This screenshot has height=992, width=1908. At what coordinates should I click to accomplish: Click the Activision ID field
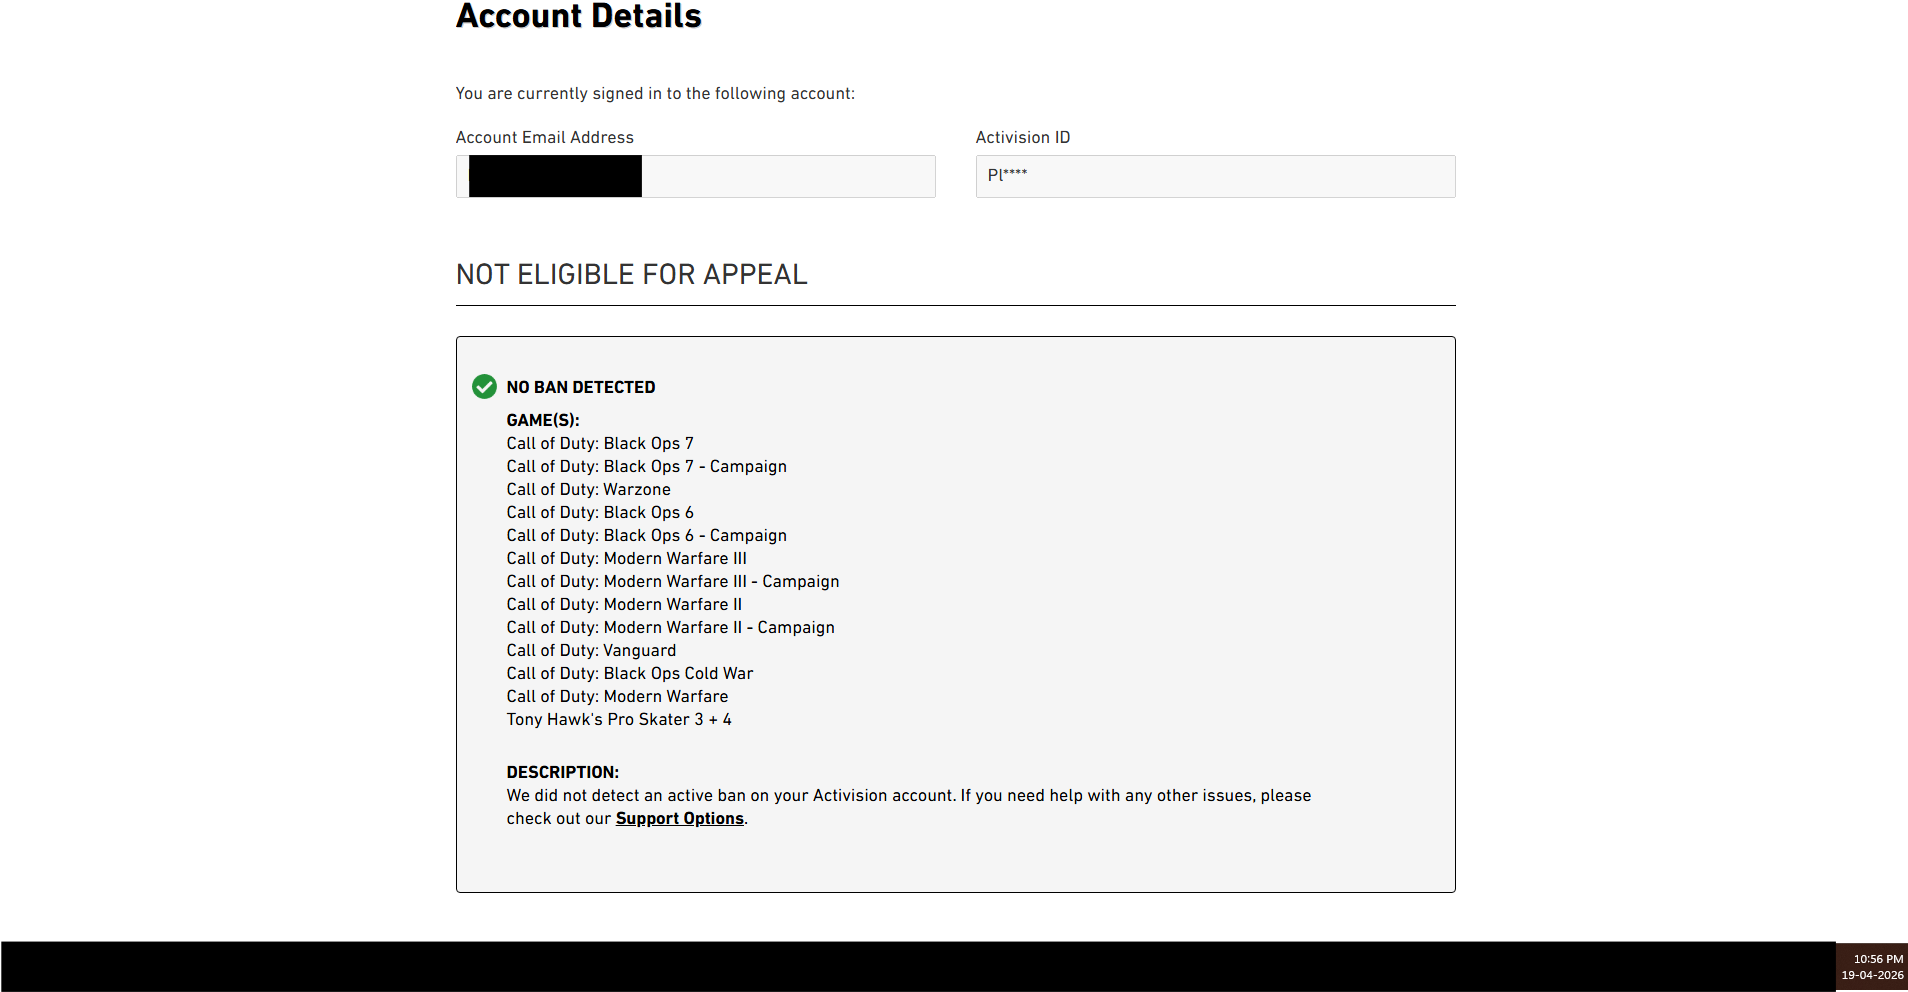(1216, 176)
